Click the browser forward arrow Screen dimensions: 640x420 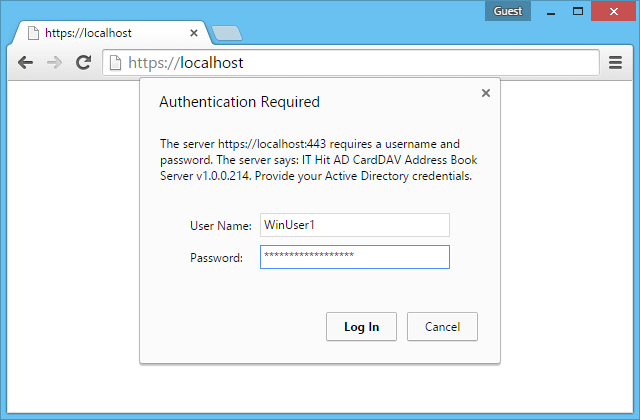tap(54, 63)
